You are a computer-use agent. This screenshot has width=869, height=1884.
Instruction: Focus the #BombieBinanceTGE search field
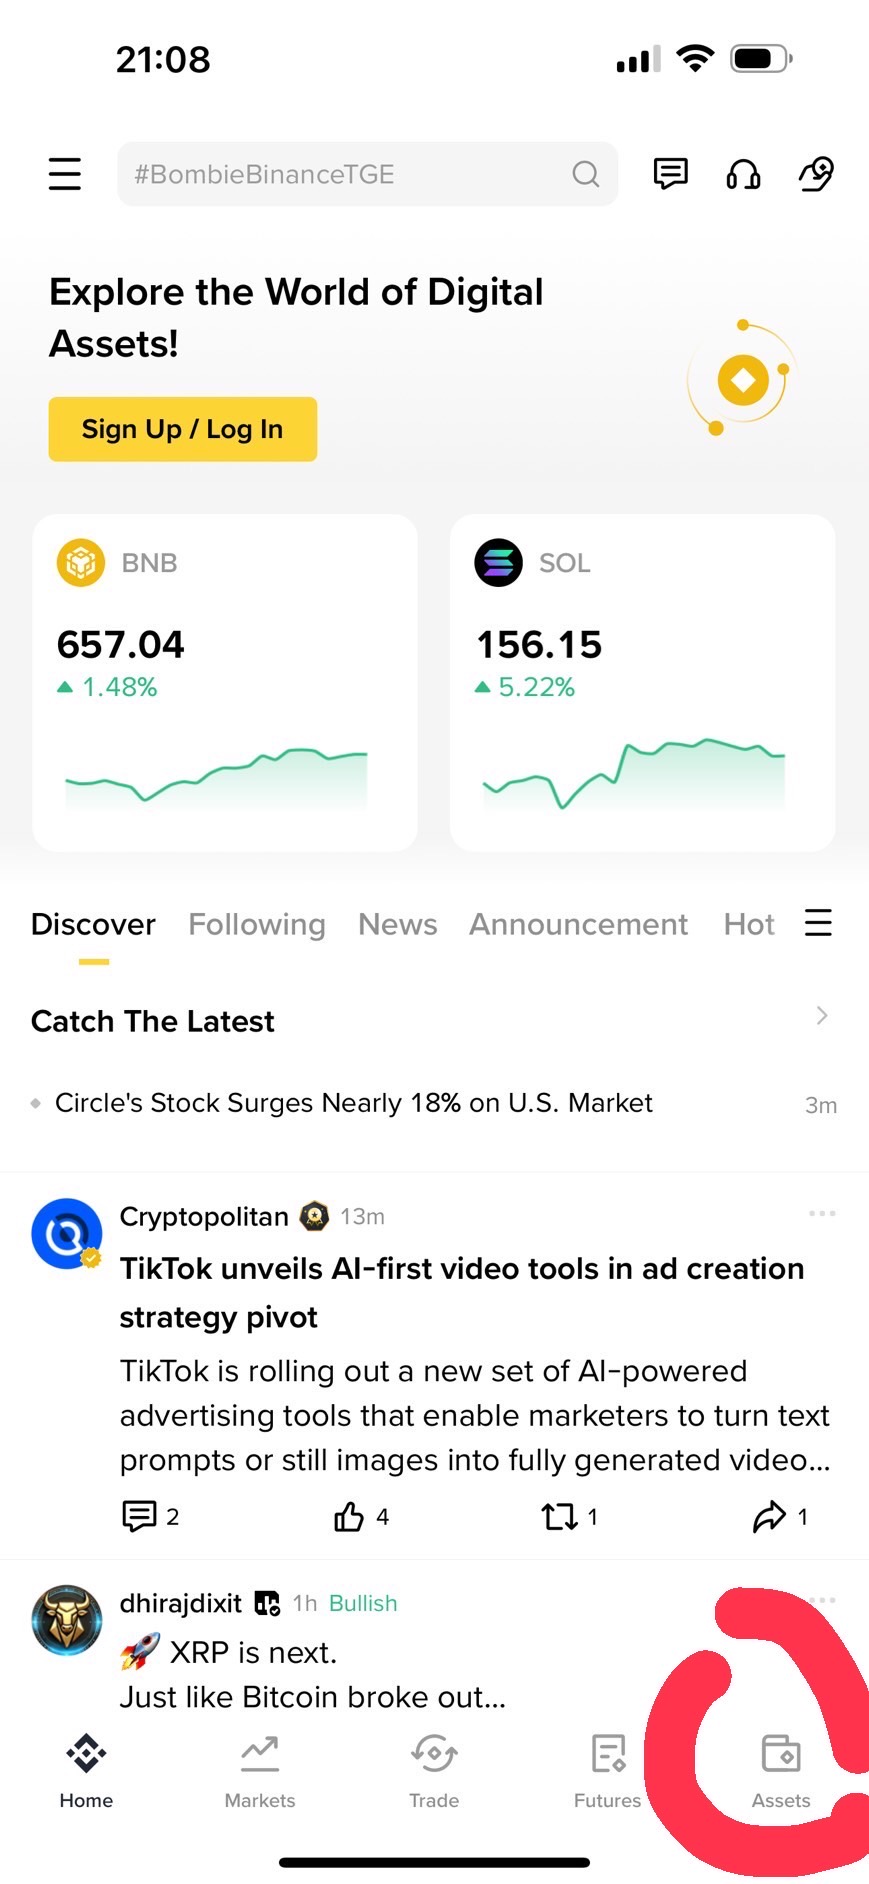pos(367,174)
